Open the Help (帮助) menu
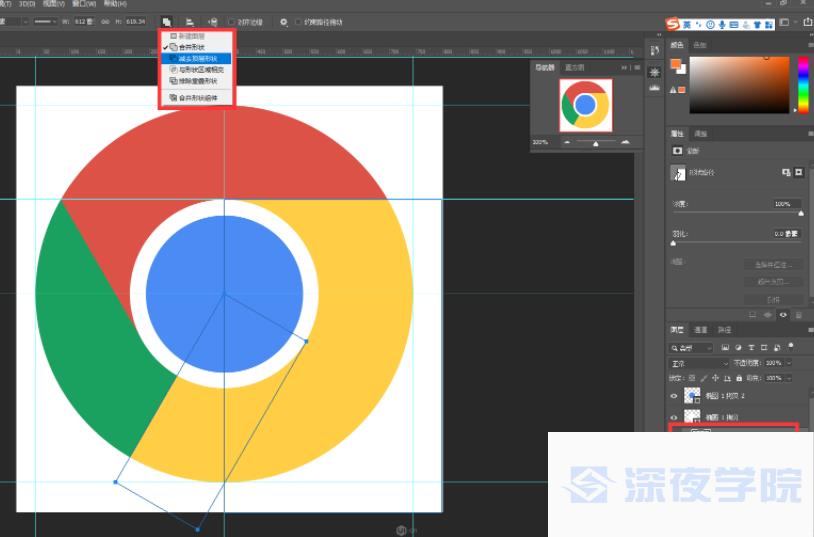This screenshot has height=537, width=814. [x=115, y=4]
